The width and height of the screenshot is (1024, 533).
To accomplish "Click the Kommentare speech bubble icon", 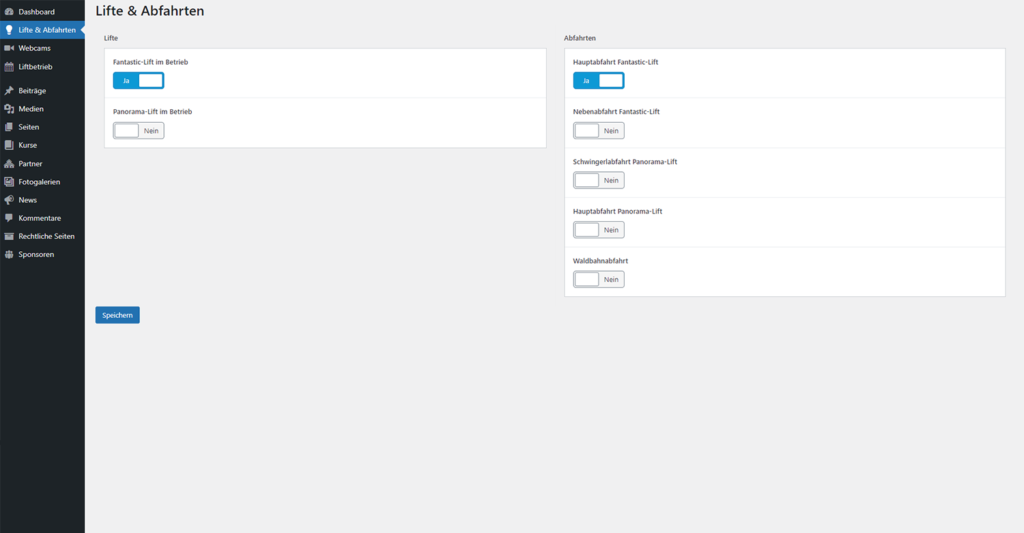I will click(9, 218).
